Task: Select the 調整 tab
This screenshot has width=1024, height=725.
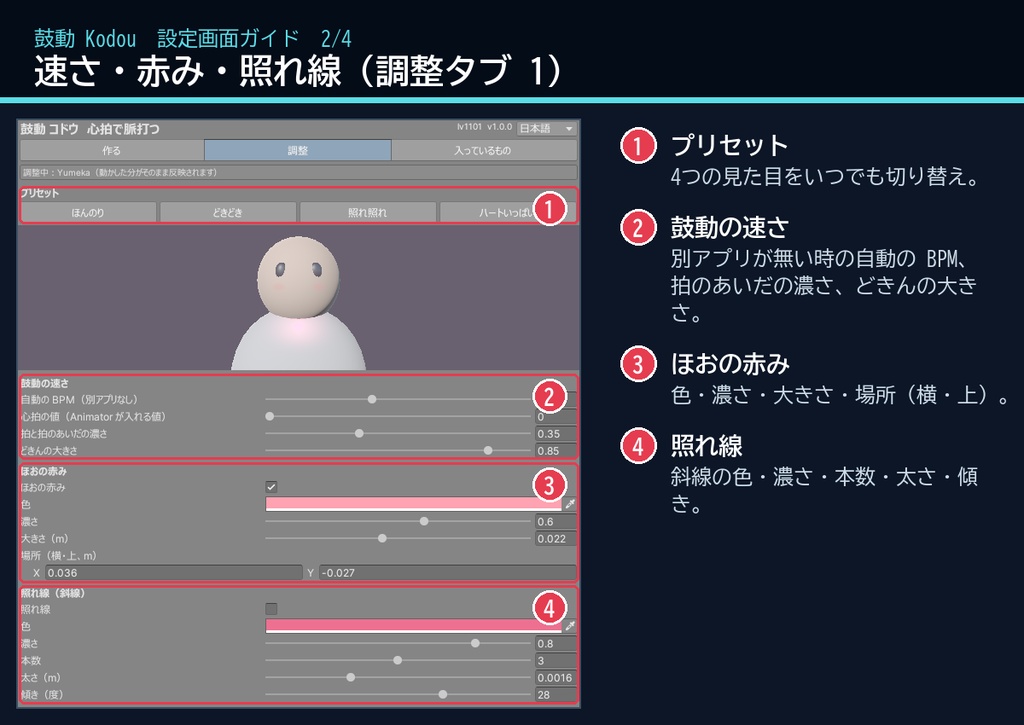Action: tap(298, 150)
